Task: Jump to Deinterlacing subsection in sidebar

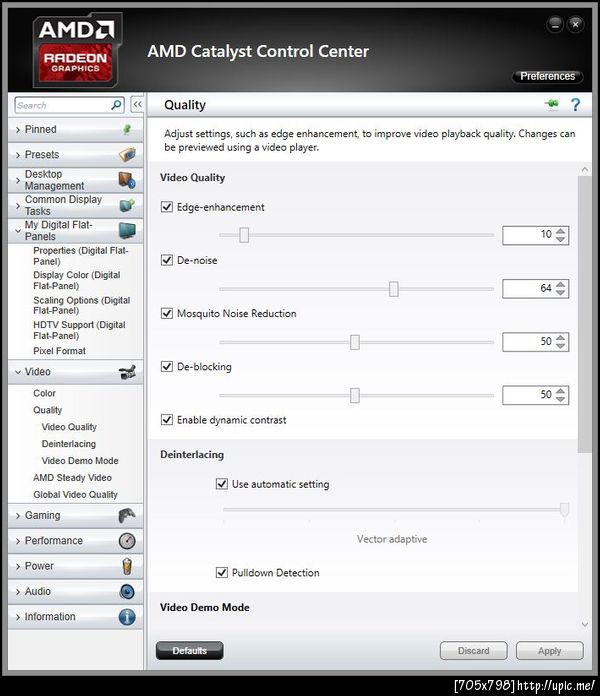Action: pyautogui.click(x=69, y=444)
